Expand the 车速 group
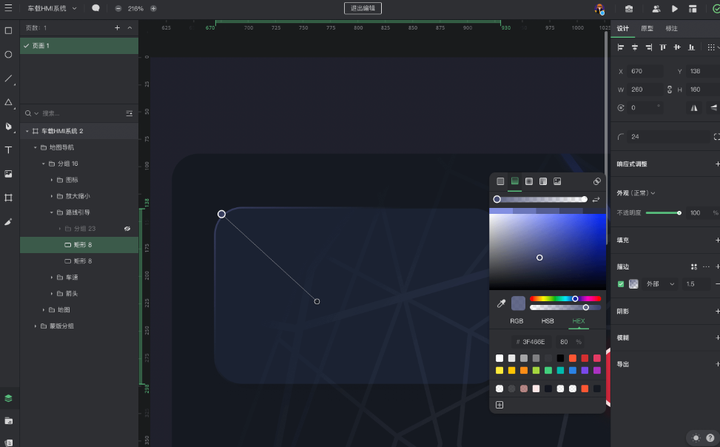This screenshot has height=447, width=720. [51, 277]
